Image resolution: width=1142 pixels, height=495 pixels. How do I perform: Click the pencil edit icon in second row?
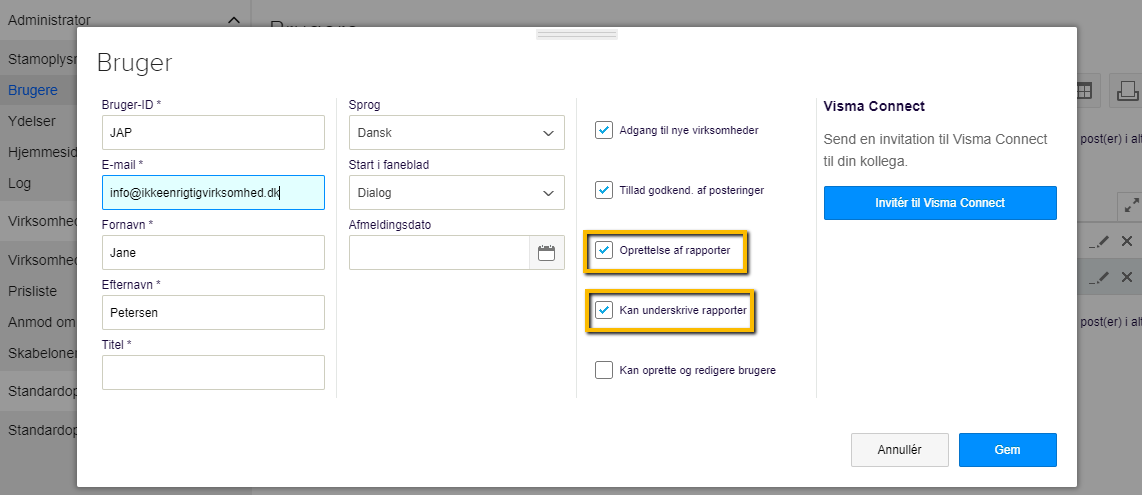point(1099,277)
